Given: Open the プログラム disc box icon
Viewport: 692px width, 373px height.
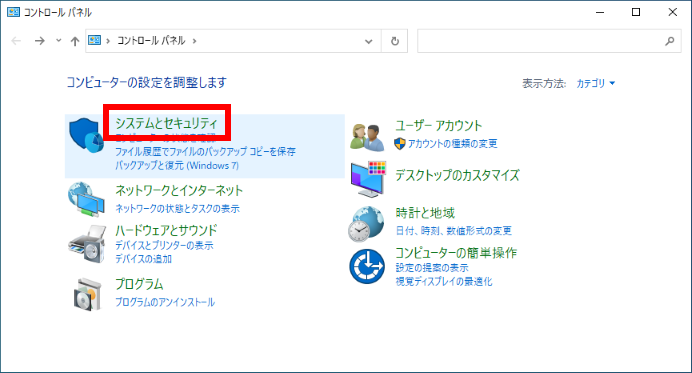Looking at the screenshot, I should click(x=88, y=294).
